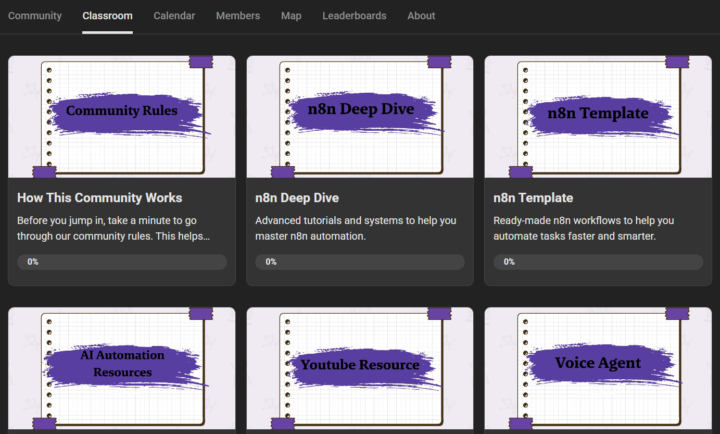Open the n8n Deep Dive thumbnail image
Image resolution: width=720 pixels, height=434 pixels.
tap(360, 116)
